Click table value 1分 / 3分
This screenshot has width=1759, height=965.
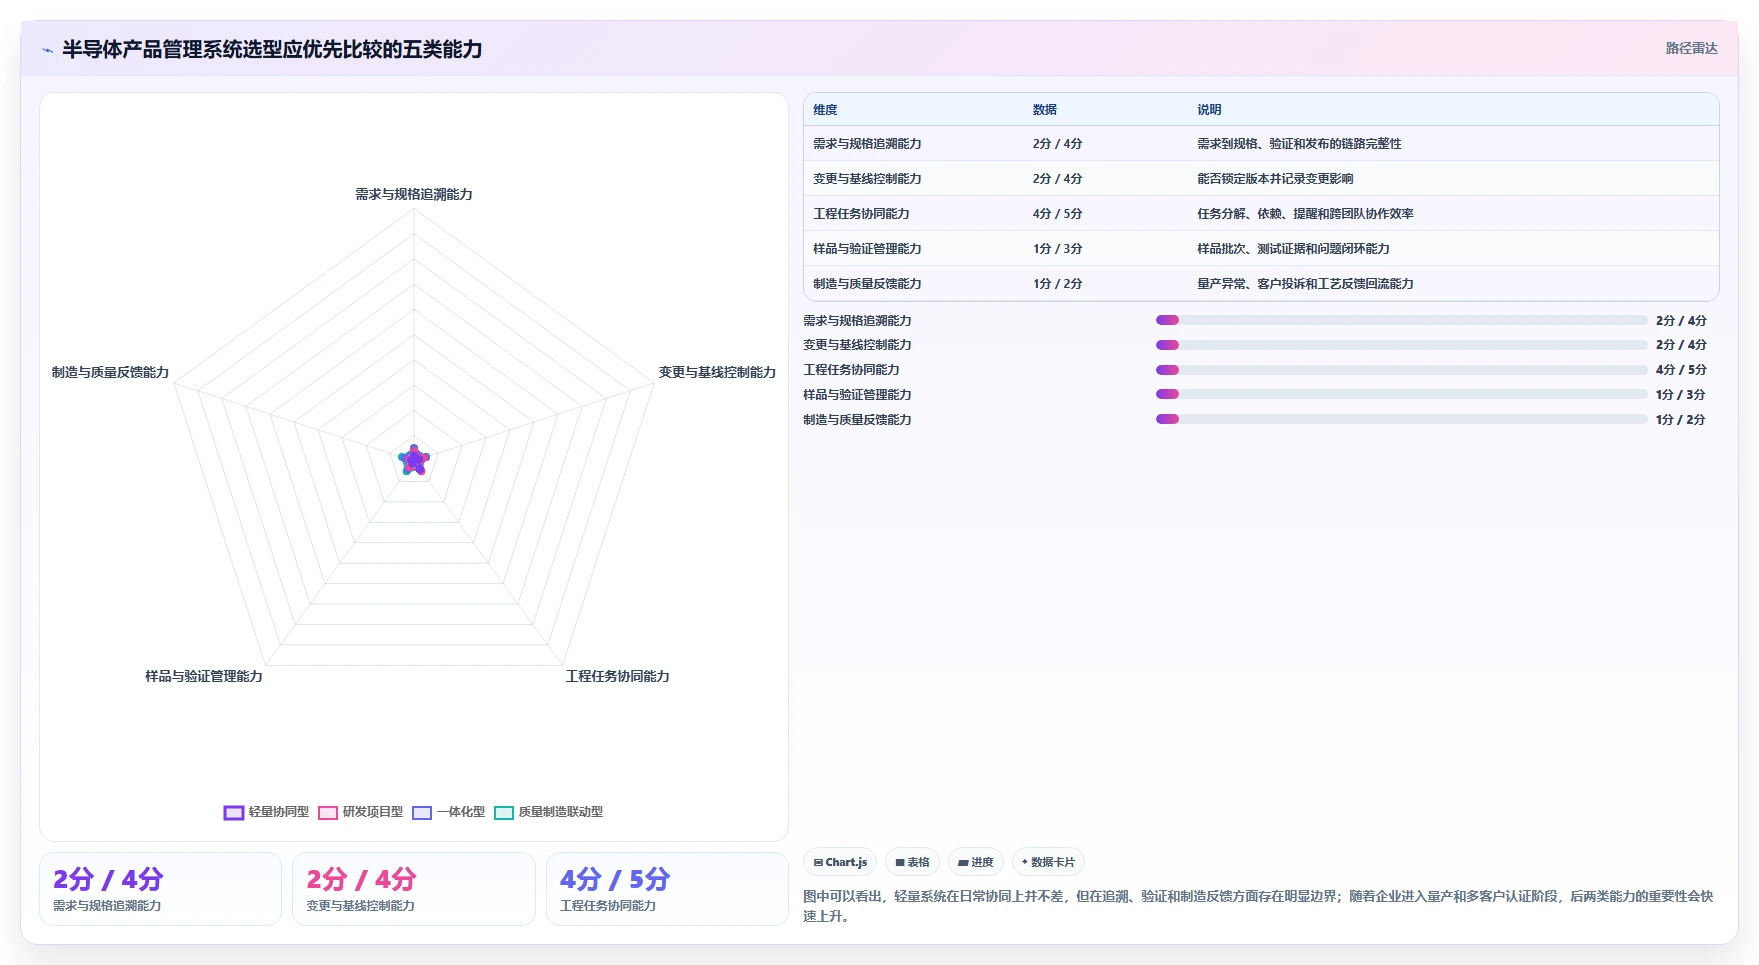click(1057, 249)
